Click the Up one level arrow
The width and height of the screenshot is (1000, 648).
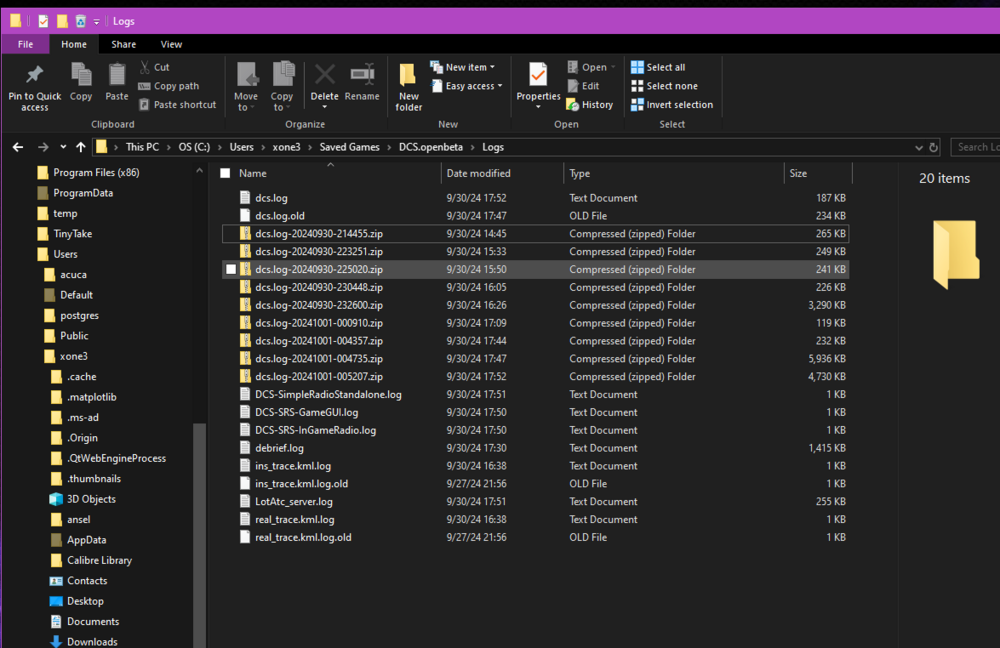coord(81,147)
